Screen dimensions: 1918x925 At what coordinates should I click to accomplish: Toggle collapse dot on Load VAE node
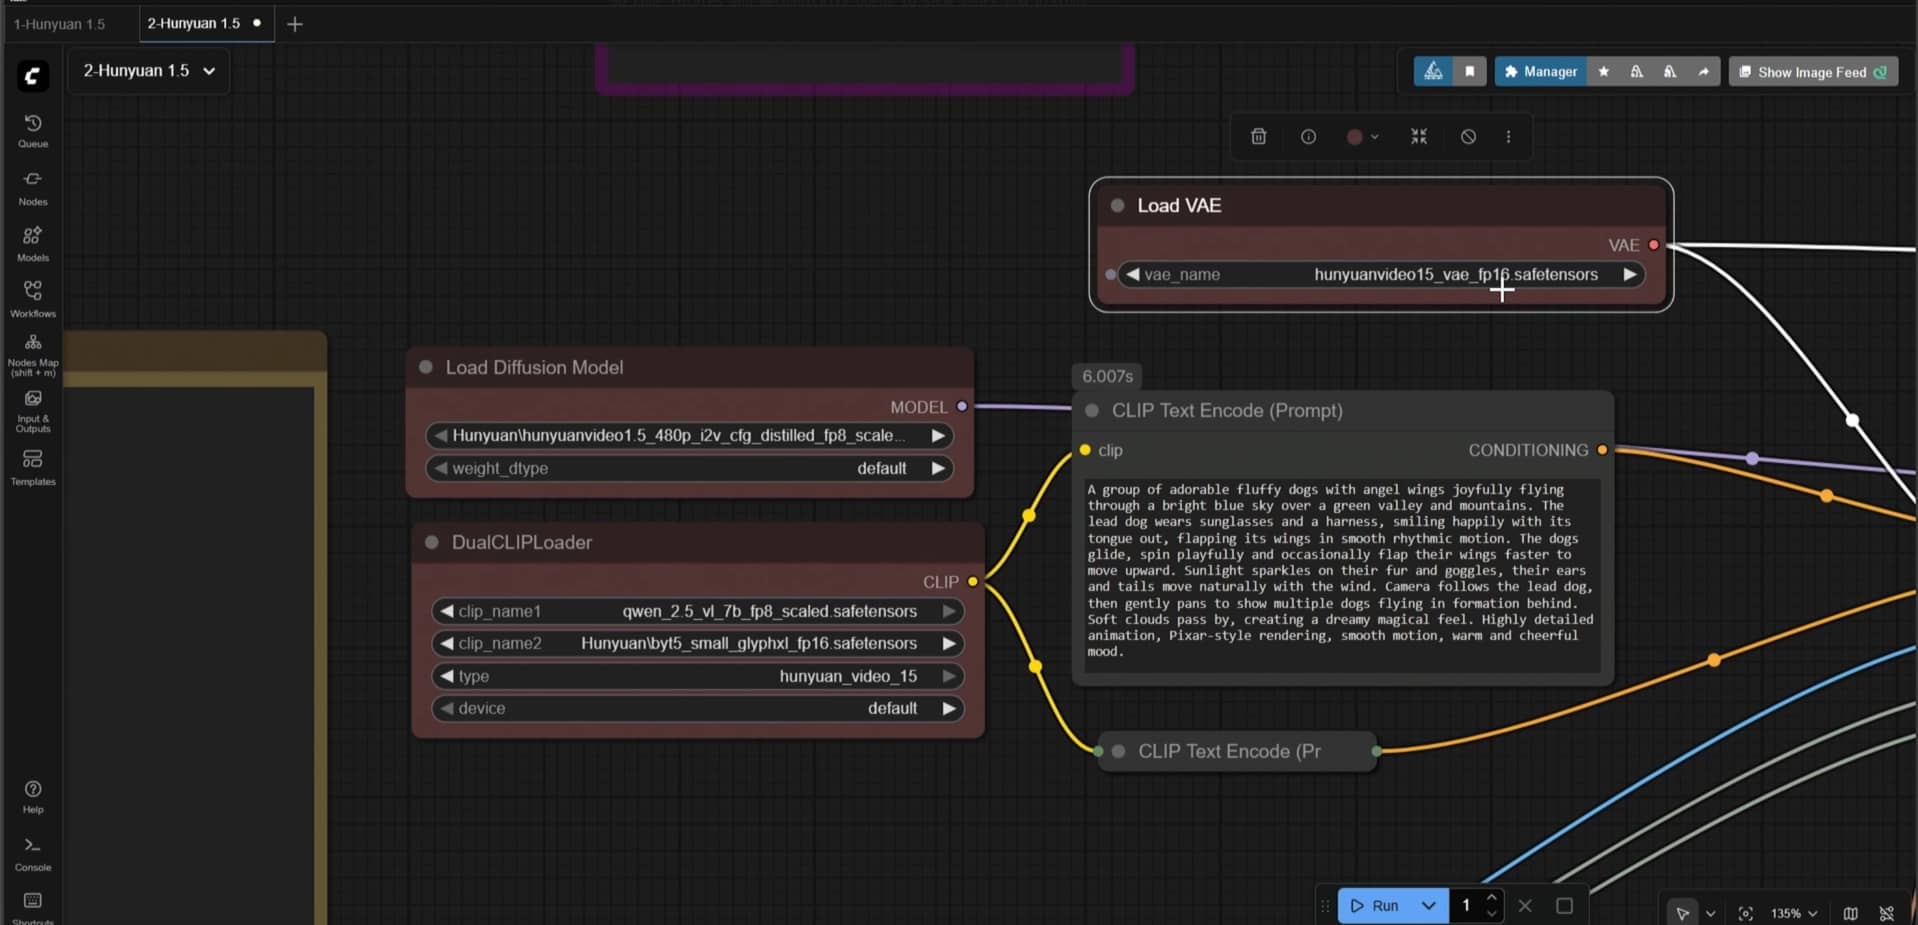(1118, 206)
